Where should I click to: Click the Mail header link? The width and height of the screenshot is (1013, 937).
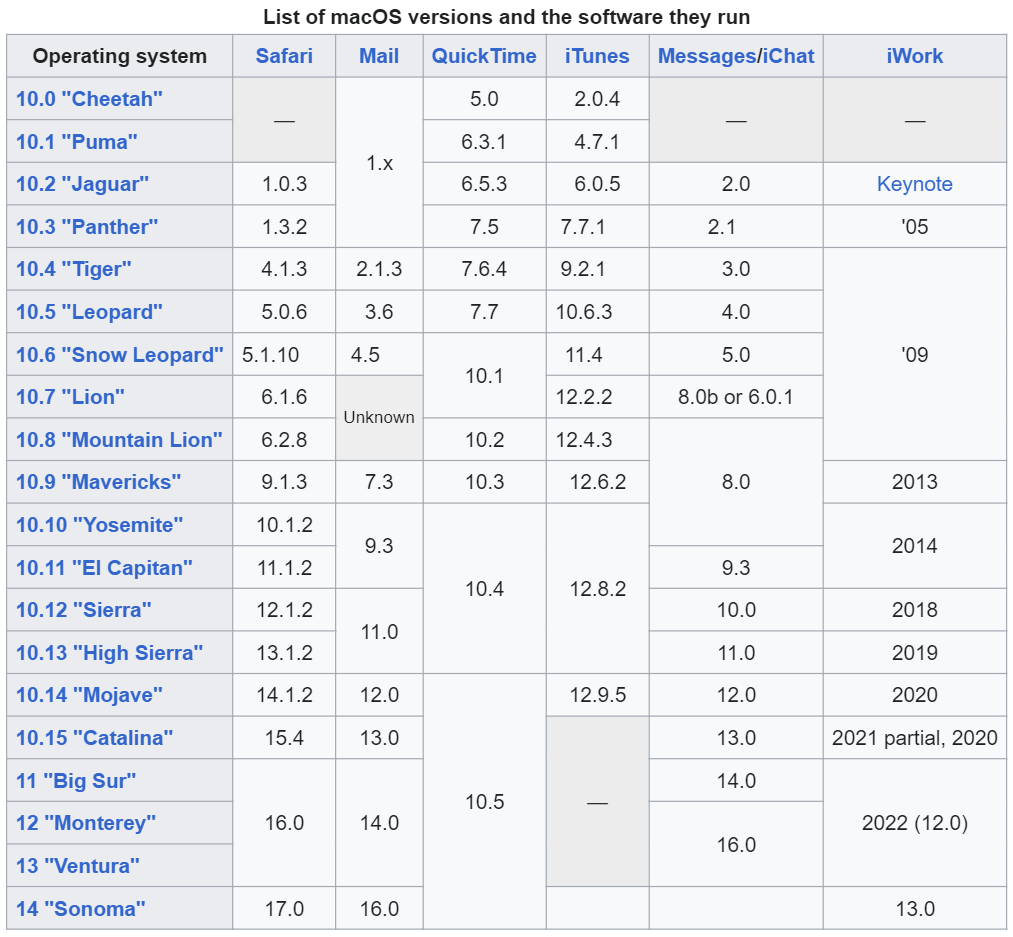pos(379,56)
